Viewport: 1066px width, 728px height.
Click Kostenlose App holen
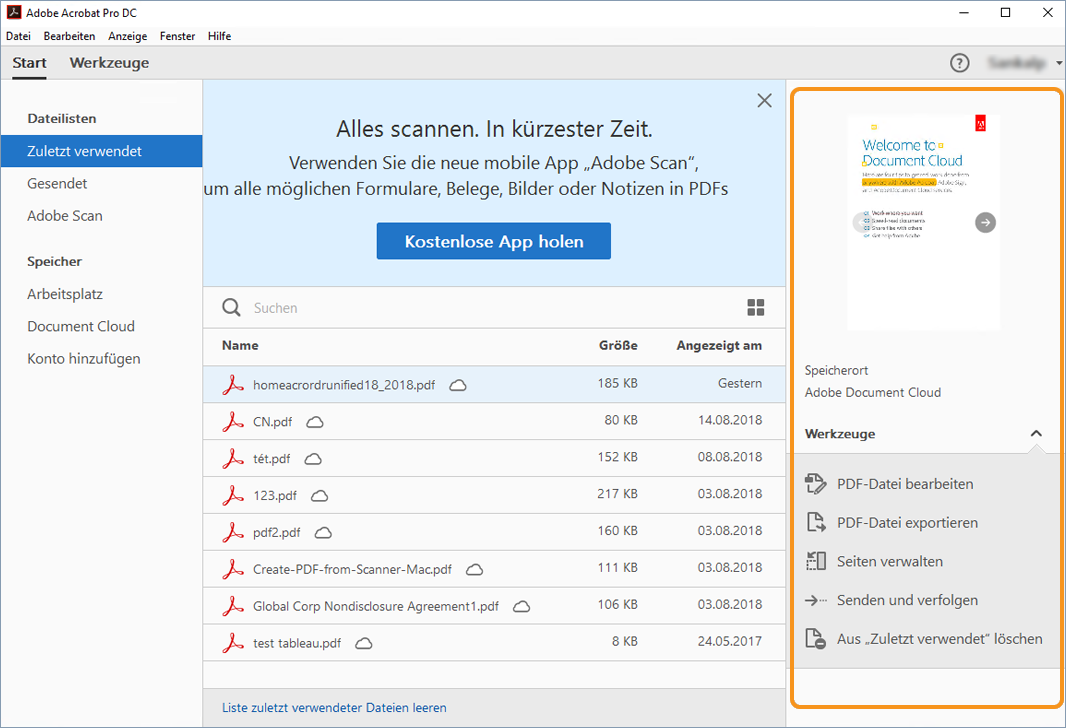tap(493, 241)
